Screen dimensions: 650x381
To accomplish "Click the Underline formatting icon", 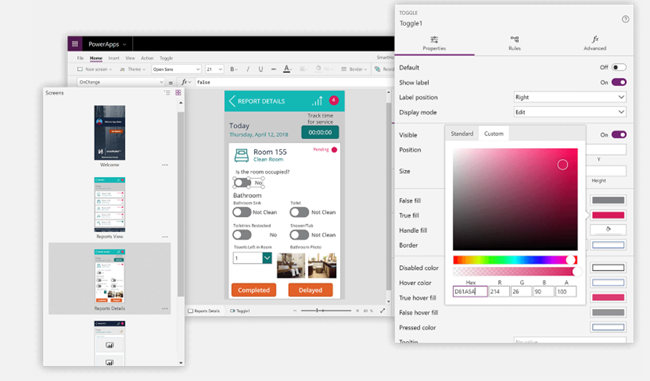I will pos(261,69).
